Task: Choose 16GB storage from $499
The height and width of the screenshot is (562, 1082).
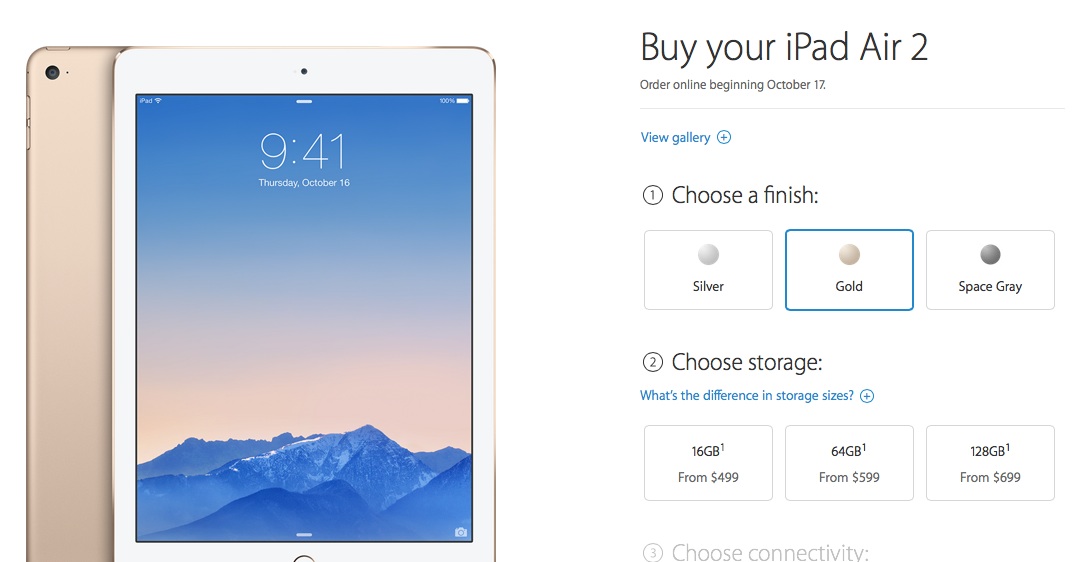Action: tap(708, 463)
